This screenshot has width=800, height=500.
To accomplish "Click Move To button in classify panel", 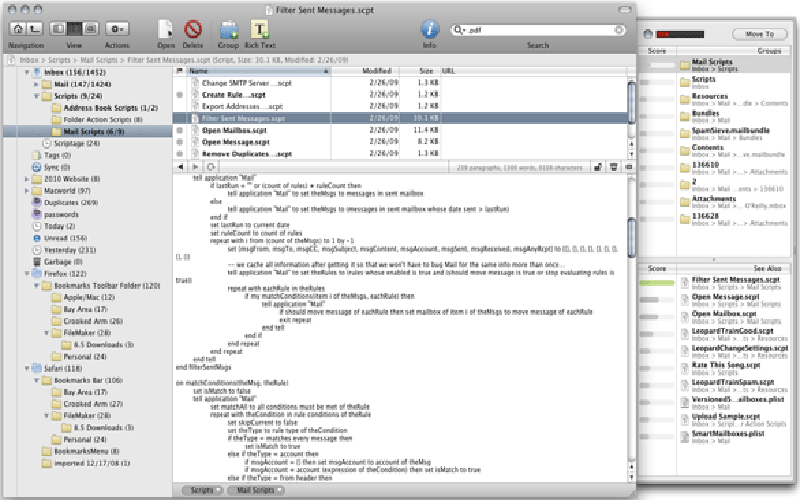I will tap(759, 34).
